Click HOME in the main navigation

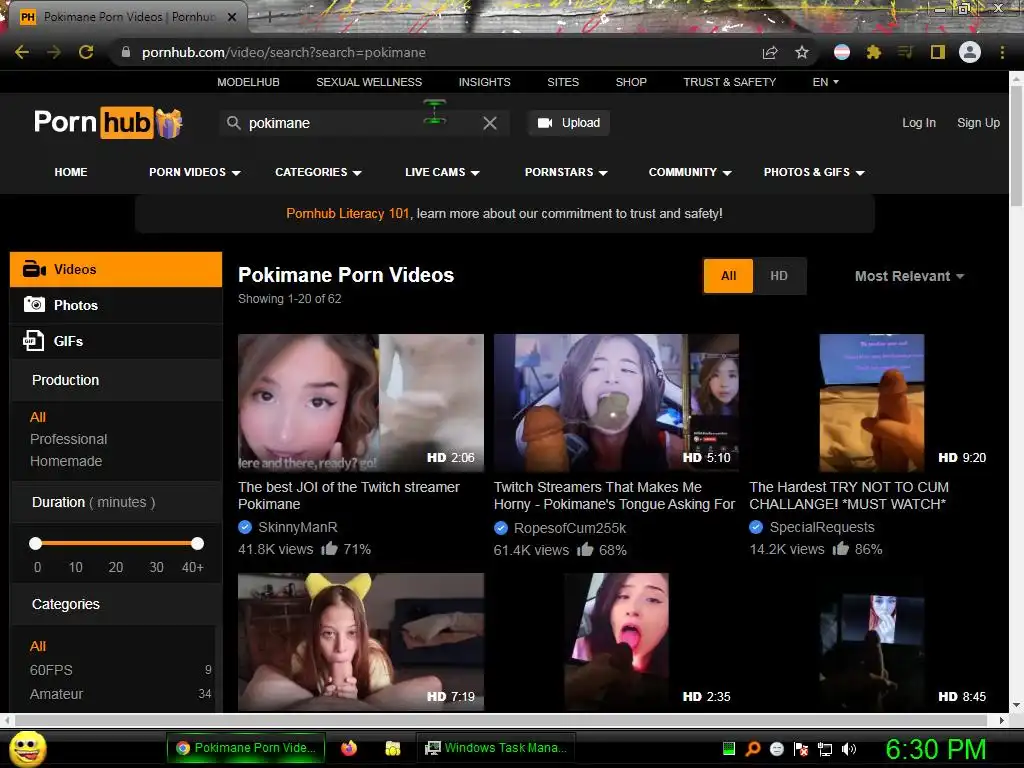(71, 172)
